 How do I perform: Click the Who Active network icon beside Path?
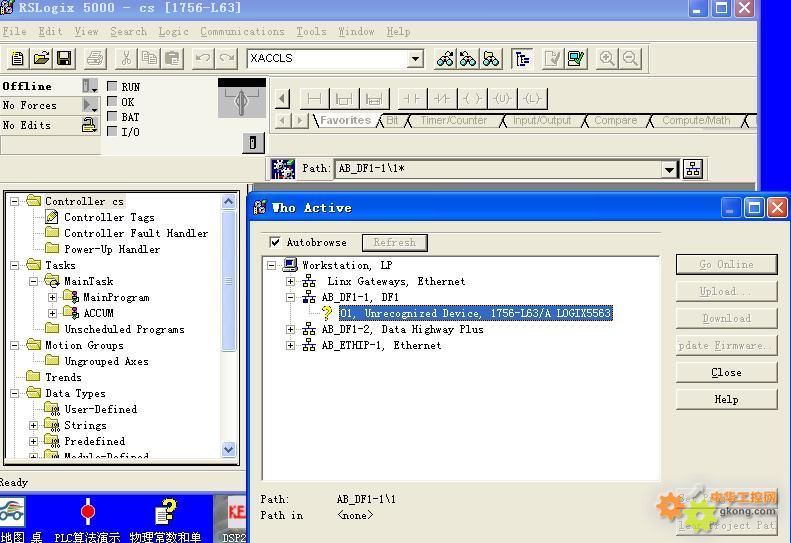693,169
